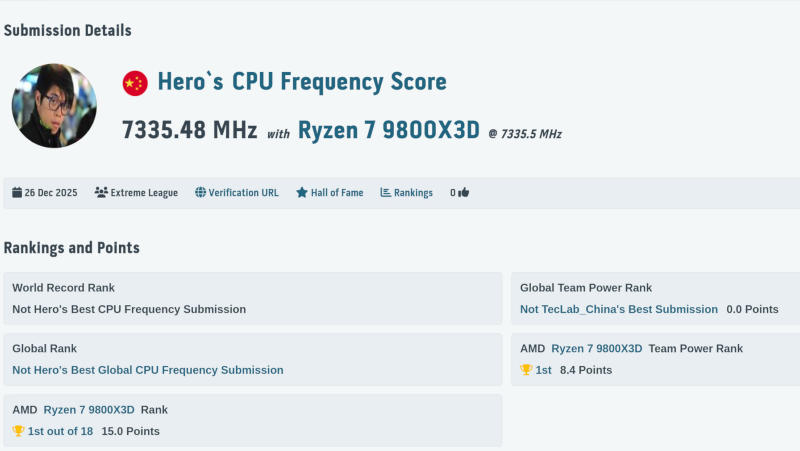Go to the Rankings link

coord(413,193)
